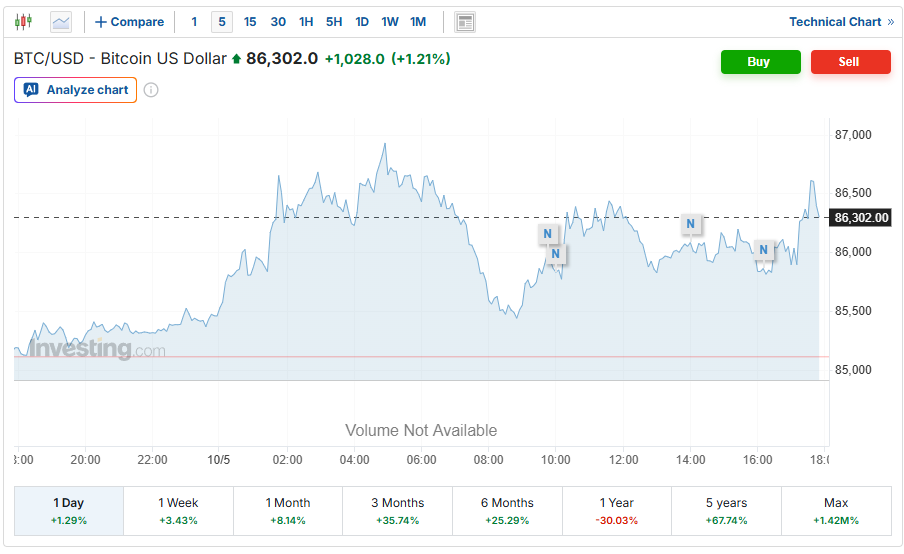Click the 85,000 axis price label
904x554 pixels.
853,370
